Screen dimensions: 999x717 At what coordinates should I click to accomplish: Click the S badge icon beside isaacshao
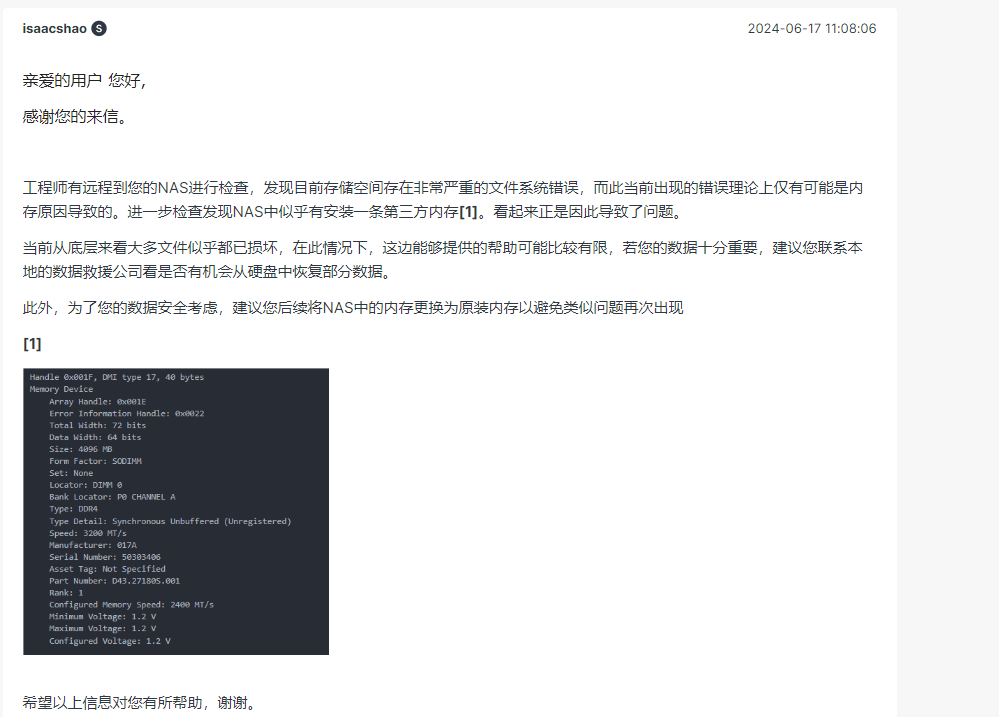[x=99, y=29]
